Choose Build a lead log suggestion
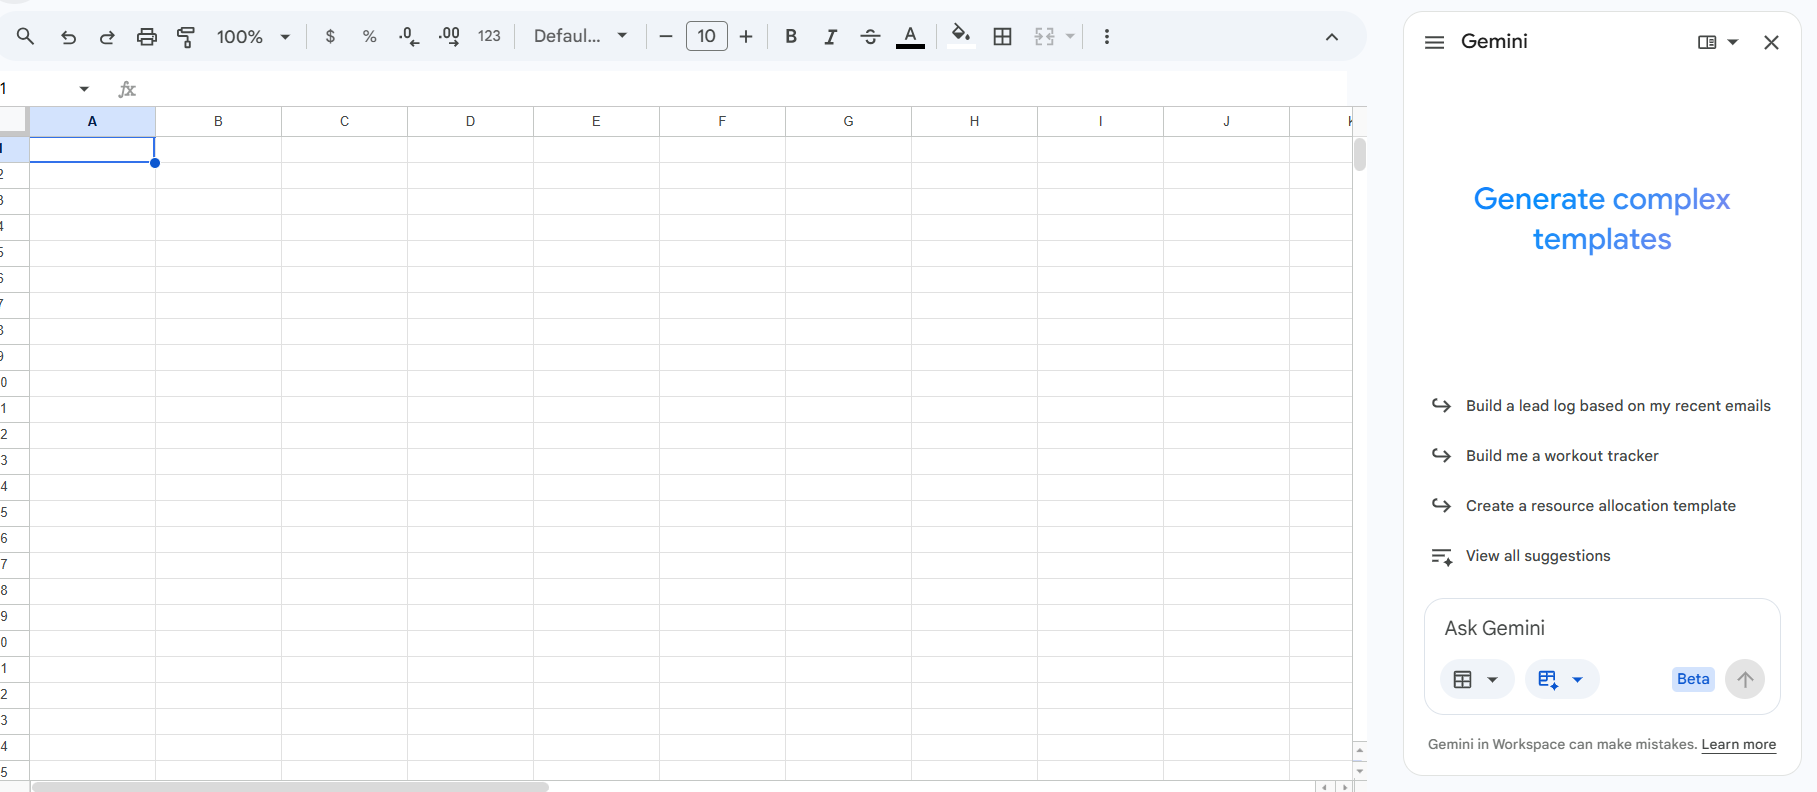 coord(1602,406)
